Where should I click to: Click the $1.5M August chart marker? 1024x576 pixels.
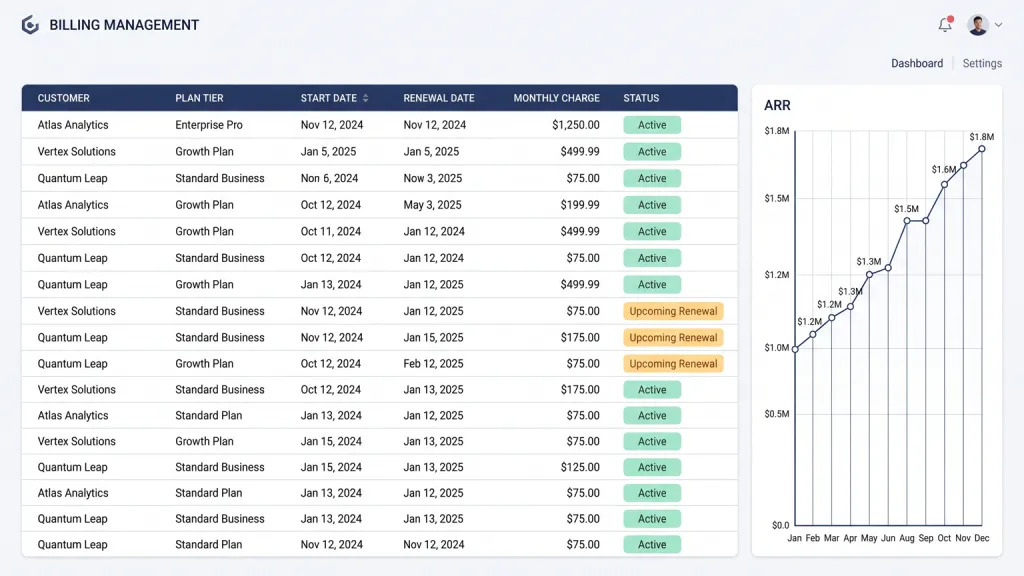pyautogui.click(x=907, y=221)
